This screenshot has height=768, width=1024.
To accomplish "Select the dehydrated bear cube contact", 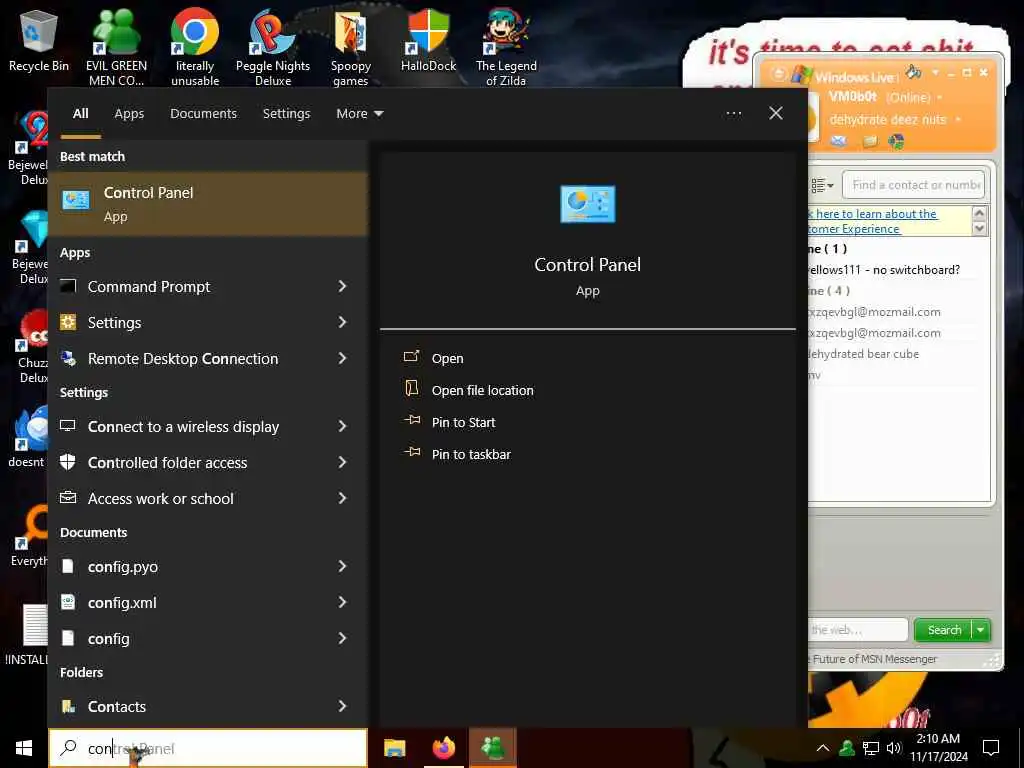I will [x=863, y=354].
